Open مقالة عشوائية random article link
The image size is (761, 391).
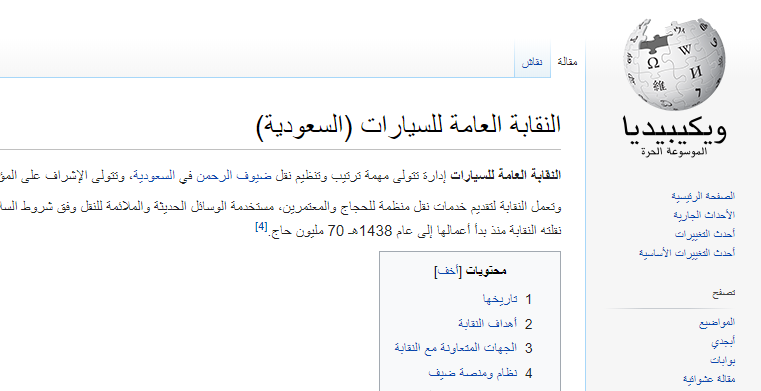709,379
